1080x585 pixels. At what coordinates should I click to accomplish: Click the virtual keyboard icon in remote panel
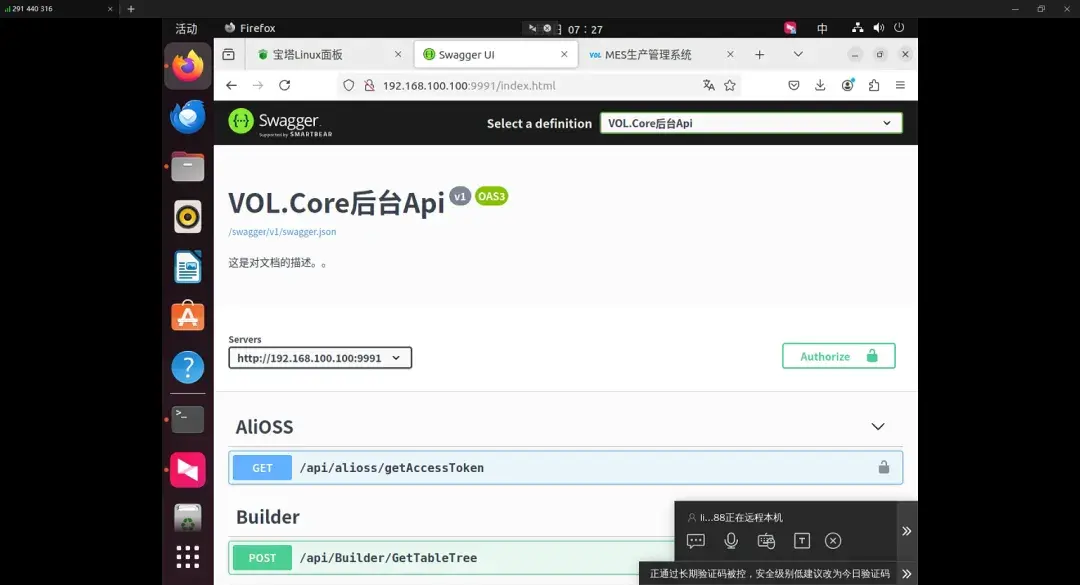click(766, 540)
